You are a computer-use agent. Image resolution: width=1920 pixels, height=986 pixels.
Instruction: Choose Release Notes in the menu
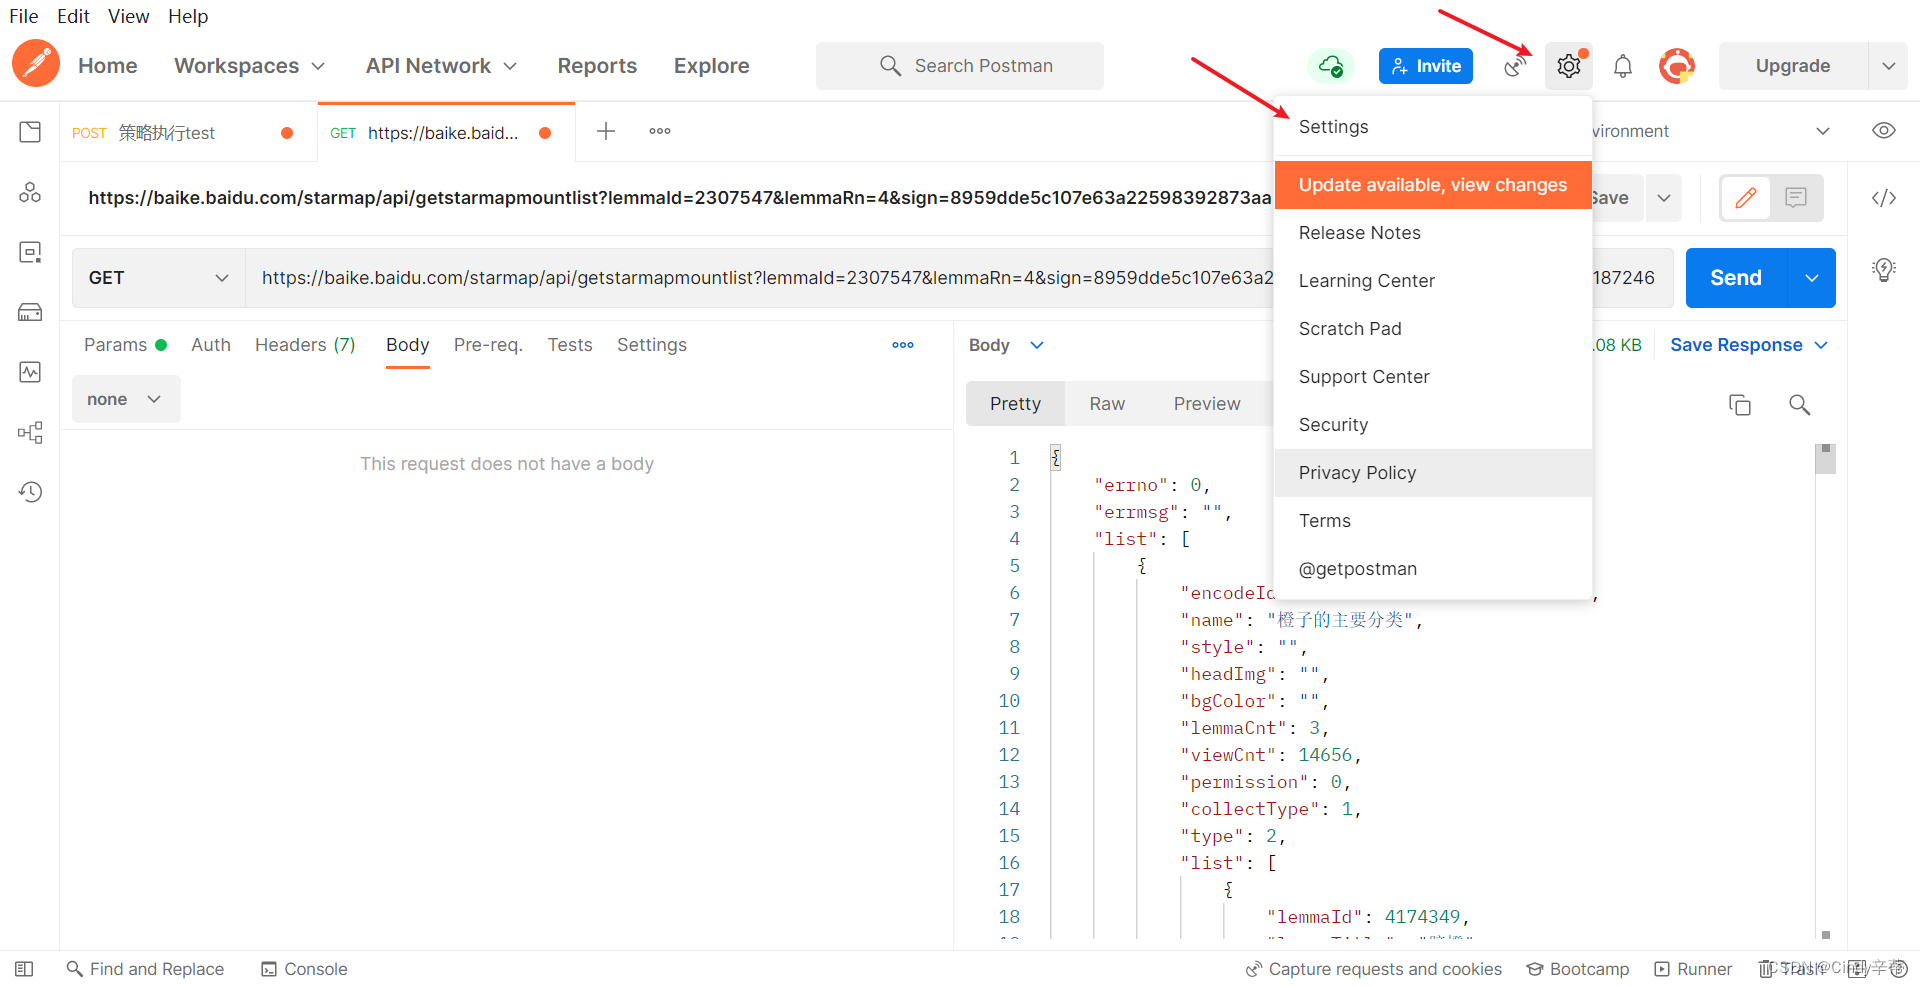(x=1433, y=233)
